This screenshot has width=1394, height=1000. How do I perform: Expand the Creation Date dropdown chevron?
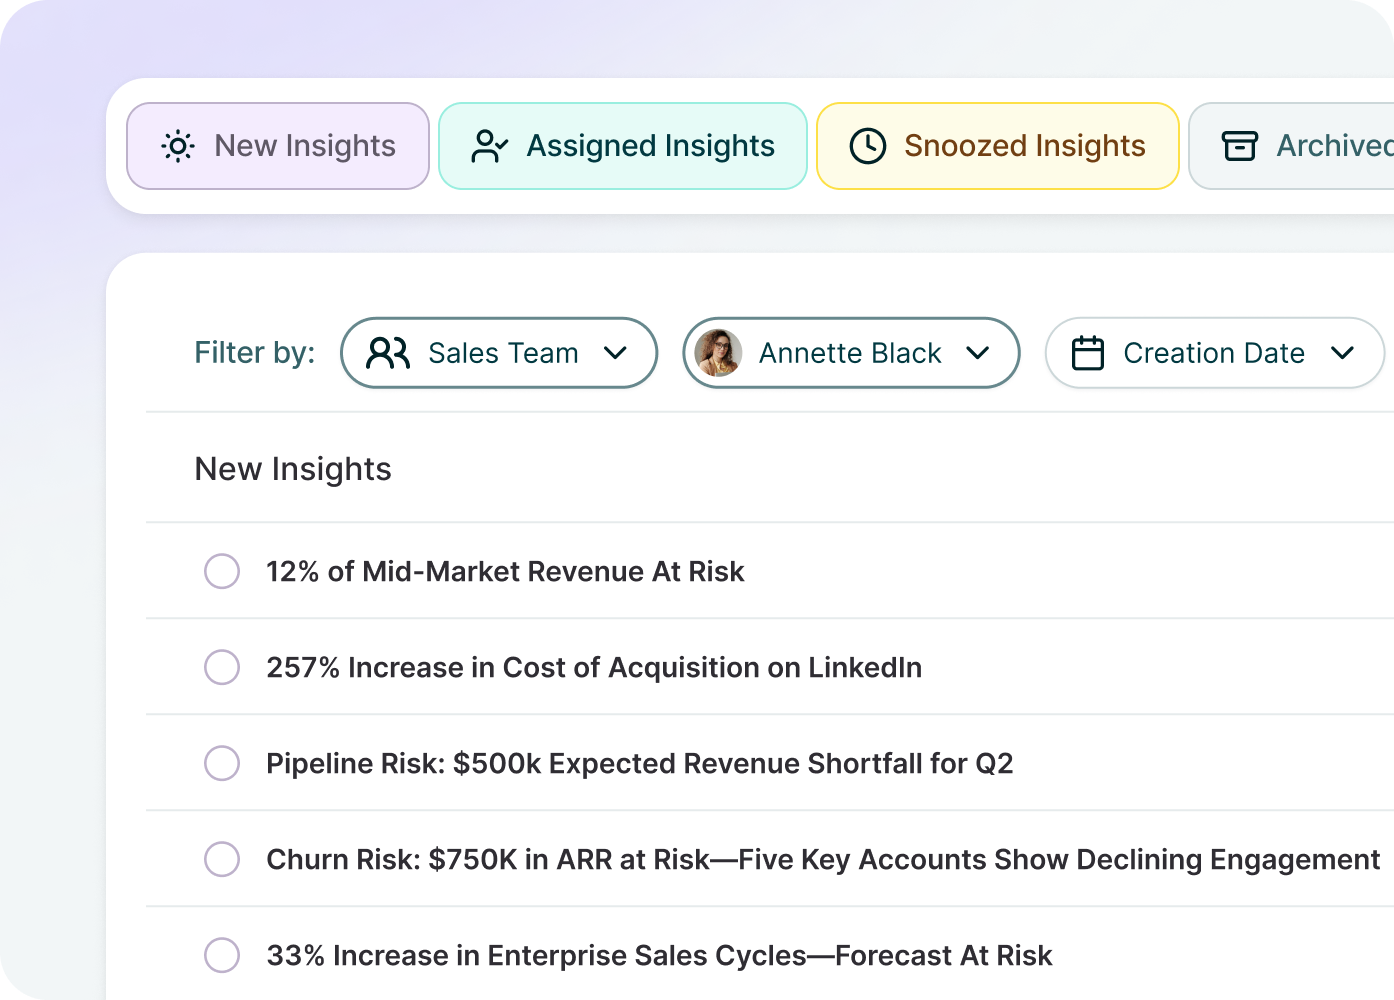[x=1343, y=353]
